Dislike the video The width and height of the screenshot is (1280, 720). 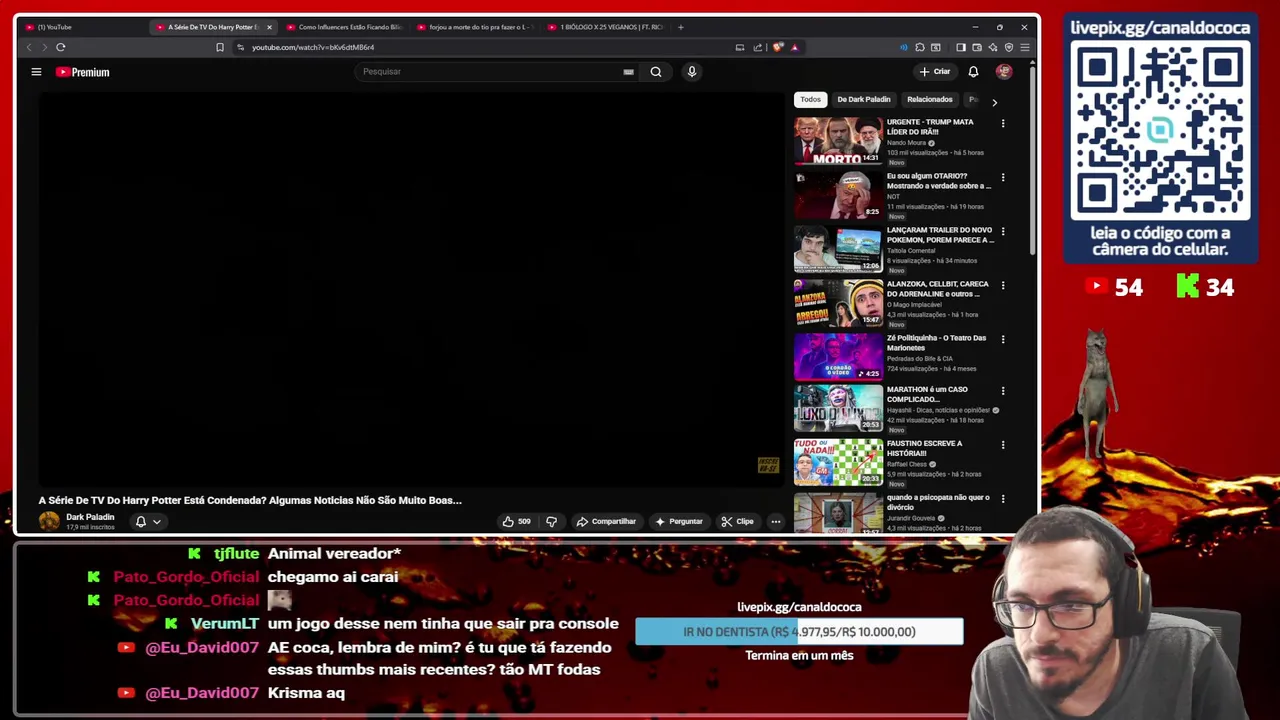551,521
